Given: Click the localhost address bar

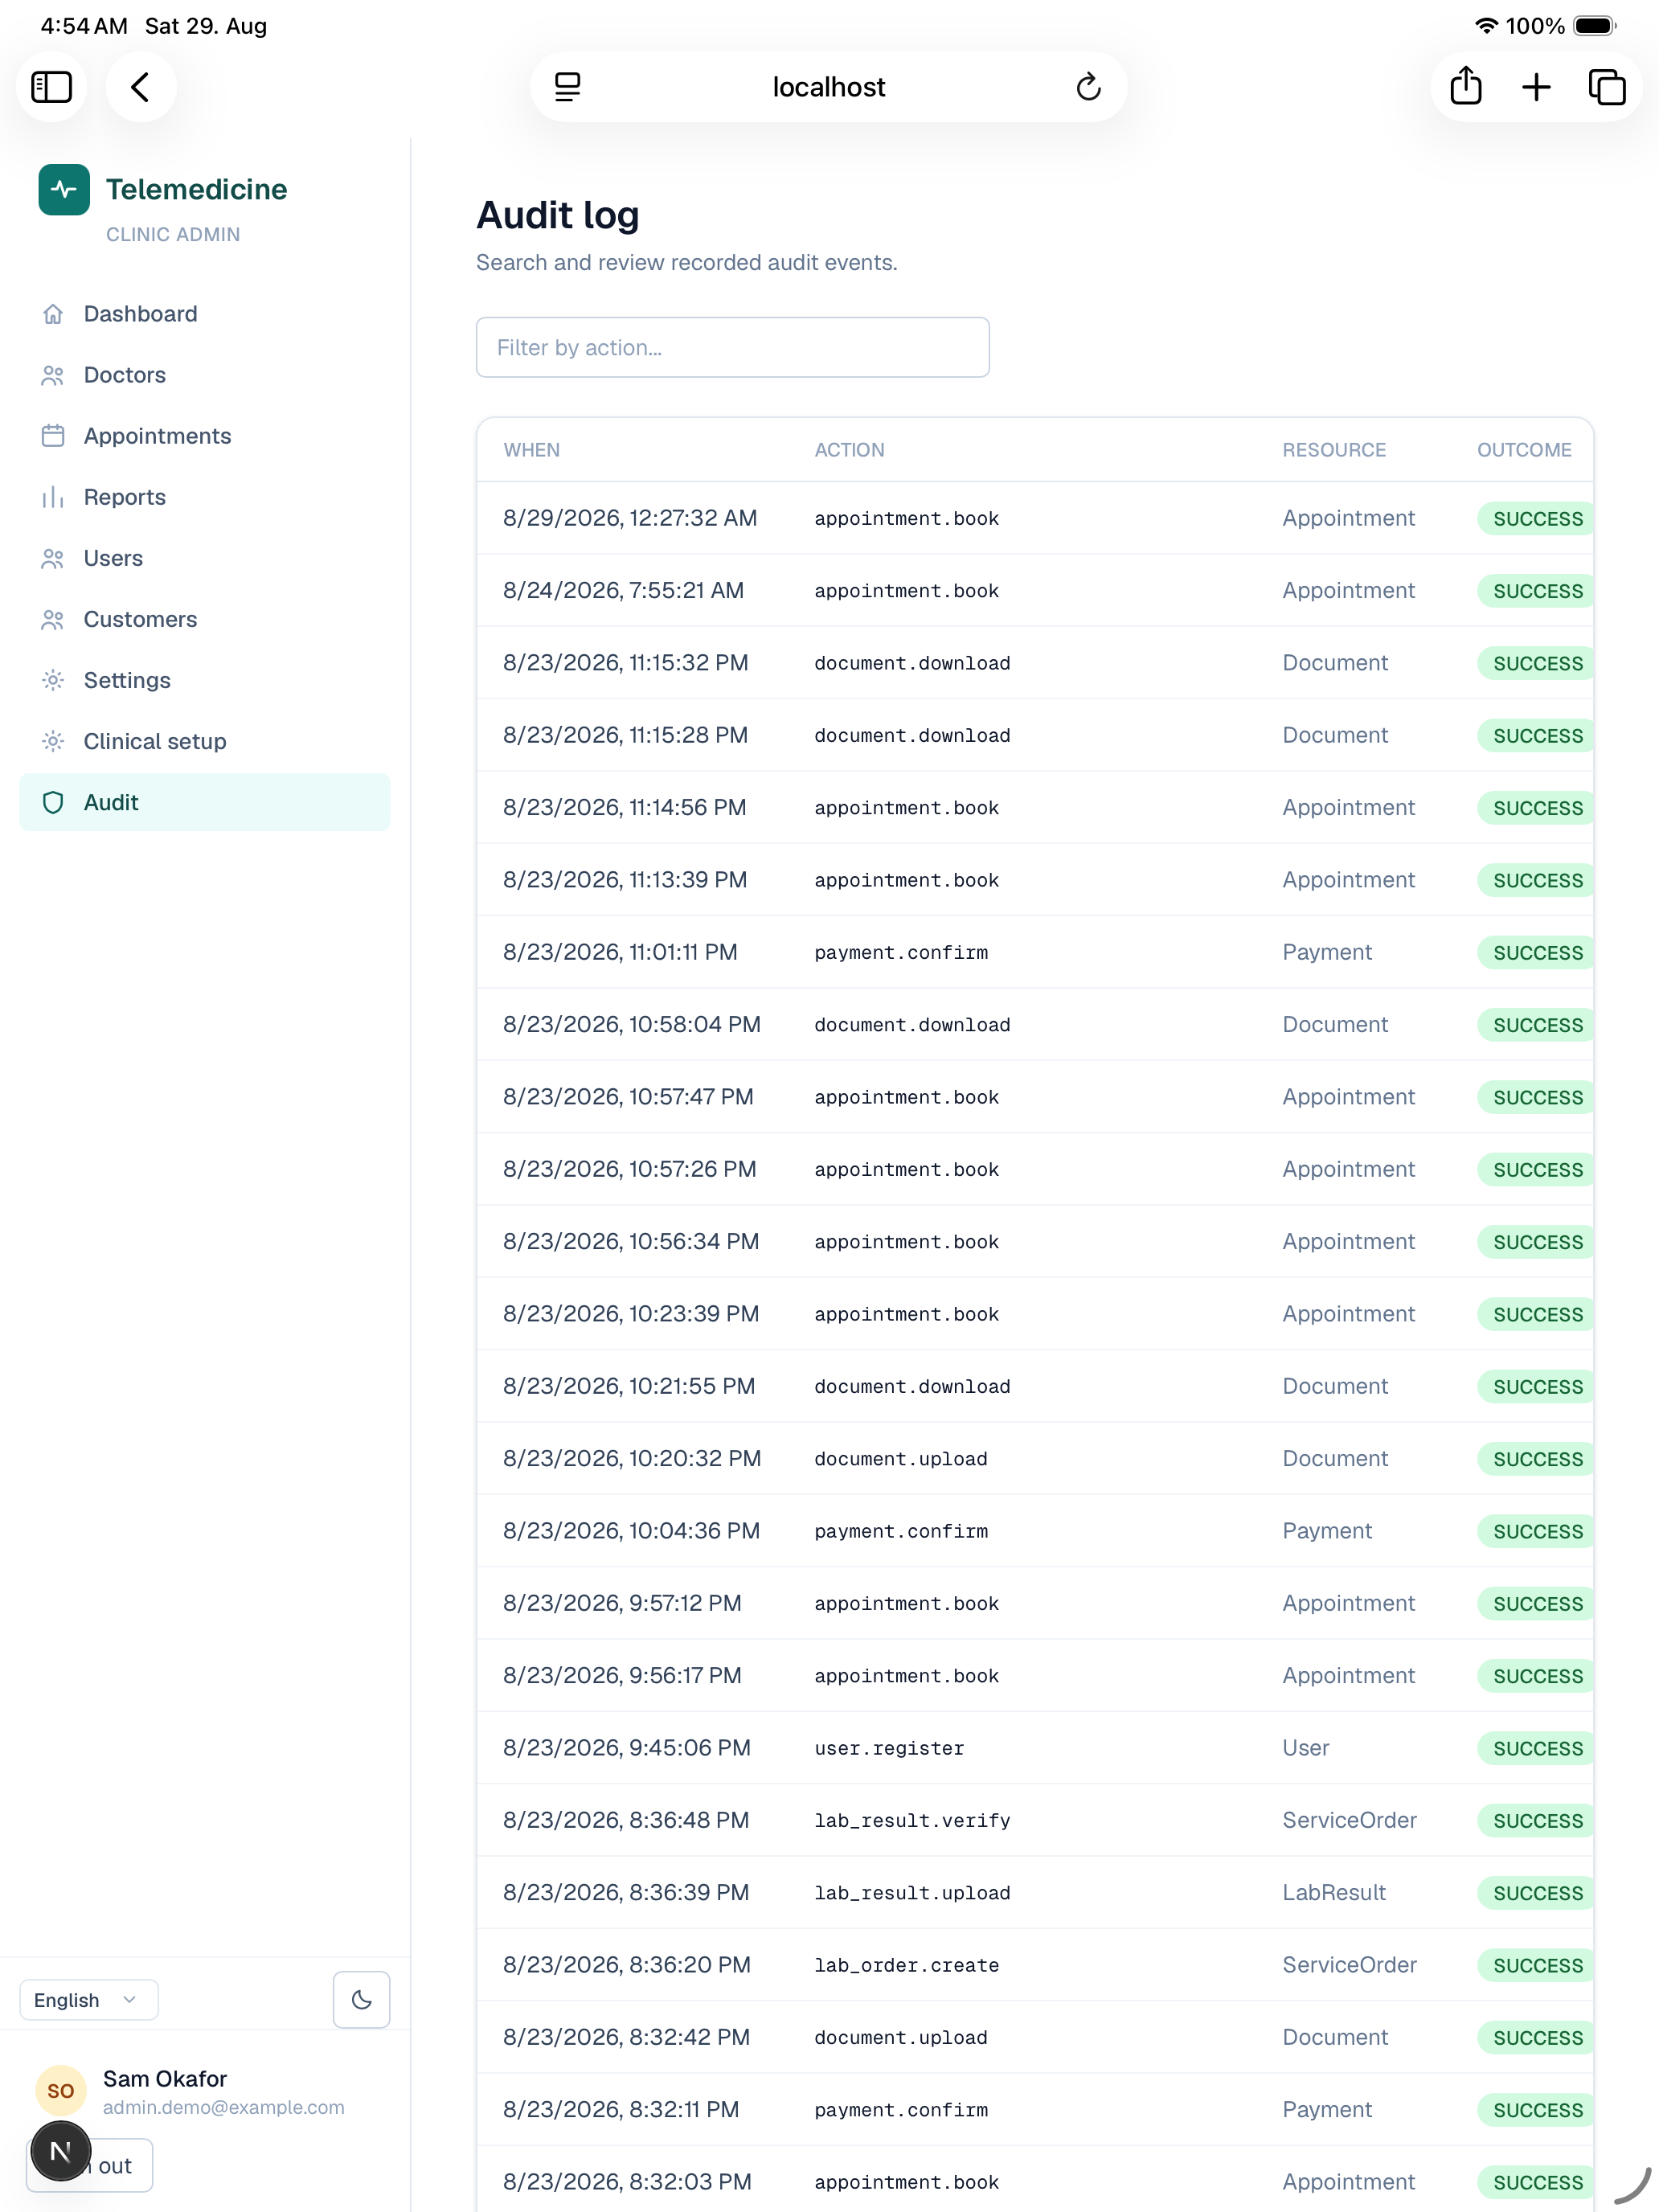Looking at the screenshot, I should click(828, 87).
